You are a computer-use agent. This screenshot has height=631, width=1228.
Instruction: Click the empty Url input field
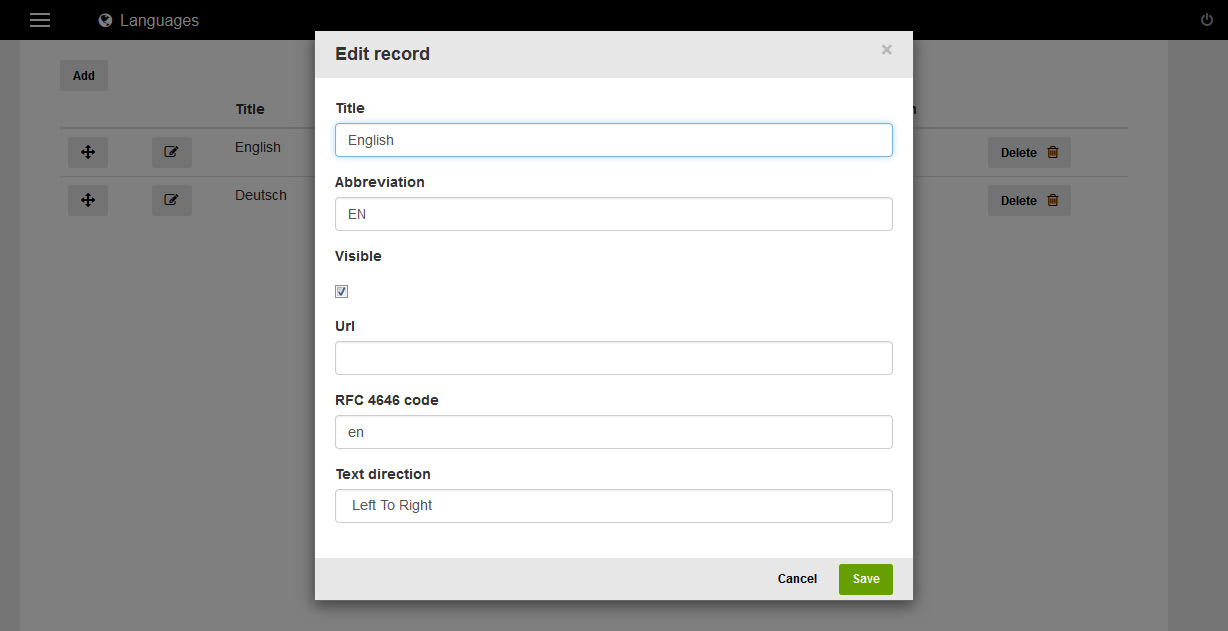coord(613,358)
